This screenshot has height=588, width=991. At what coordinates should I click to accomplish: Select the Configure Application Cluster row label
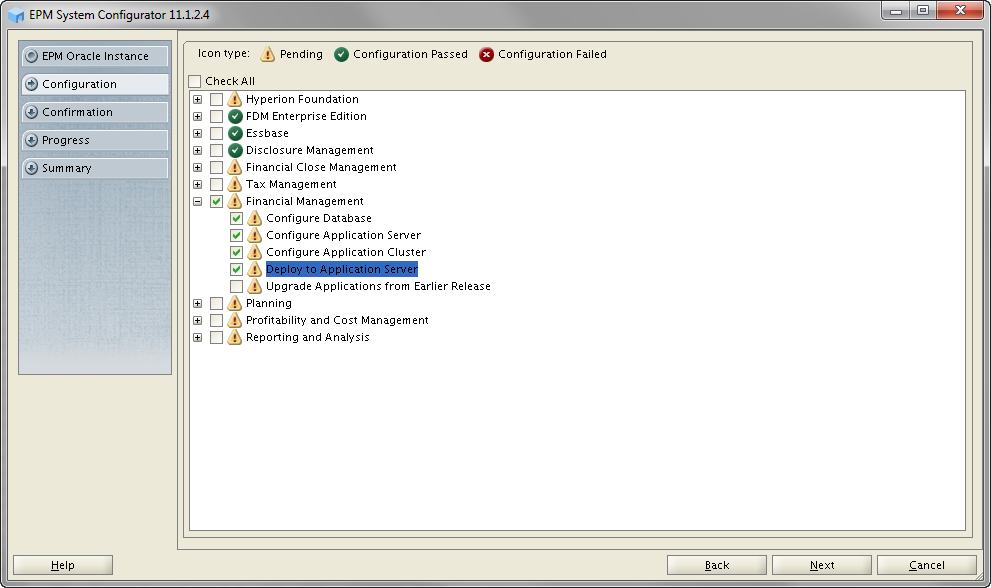click(x=346, y=252)
